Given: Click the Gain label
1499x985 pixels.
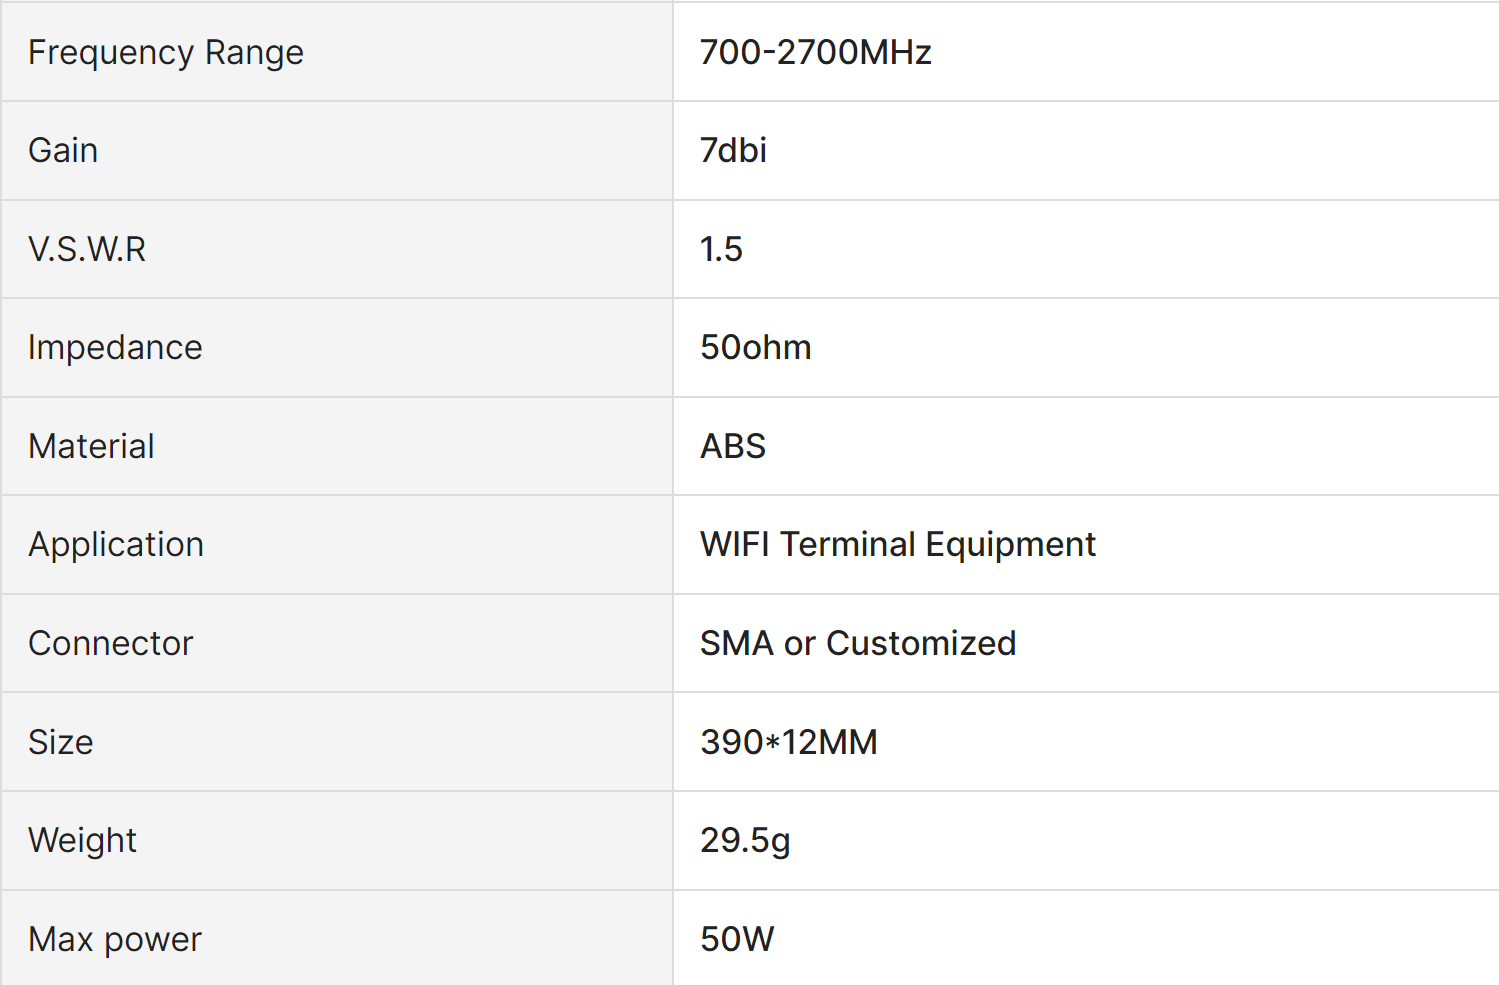Looking at the screenshot, I should 63,150.
